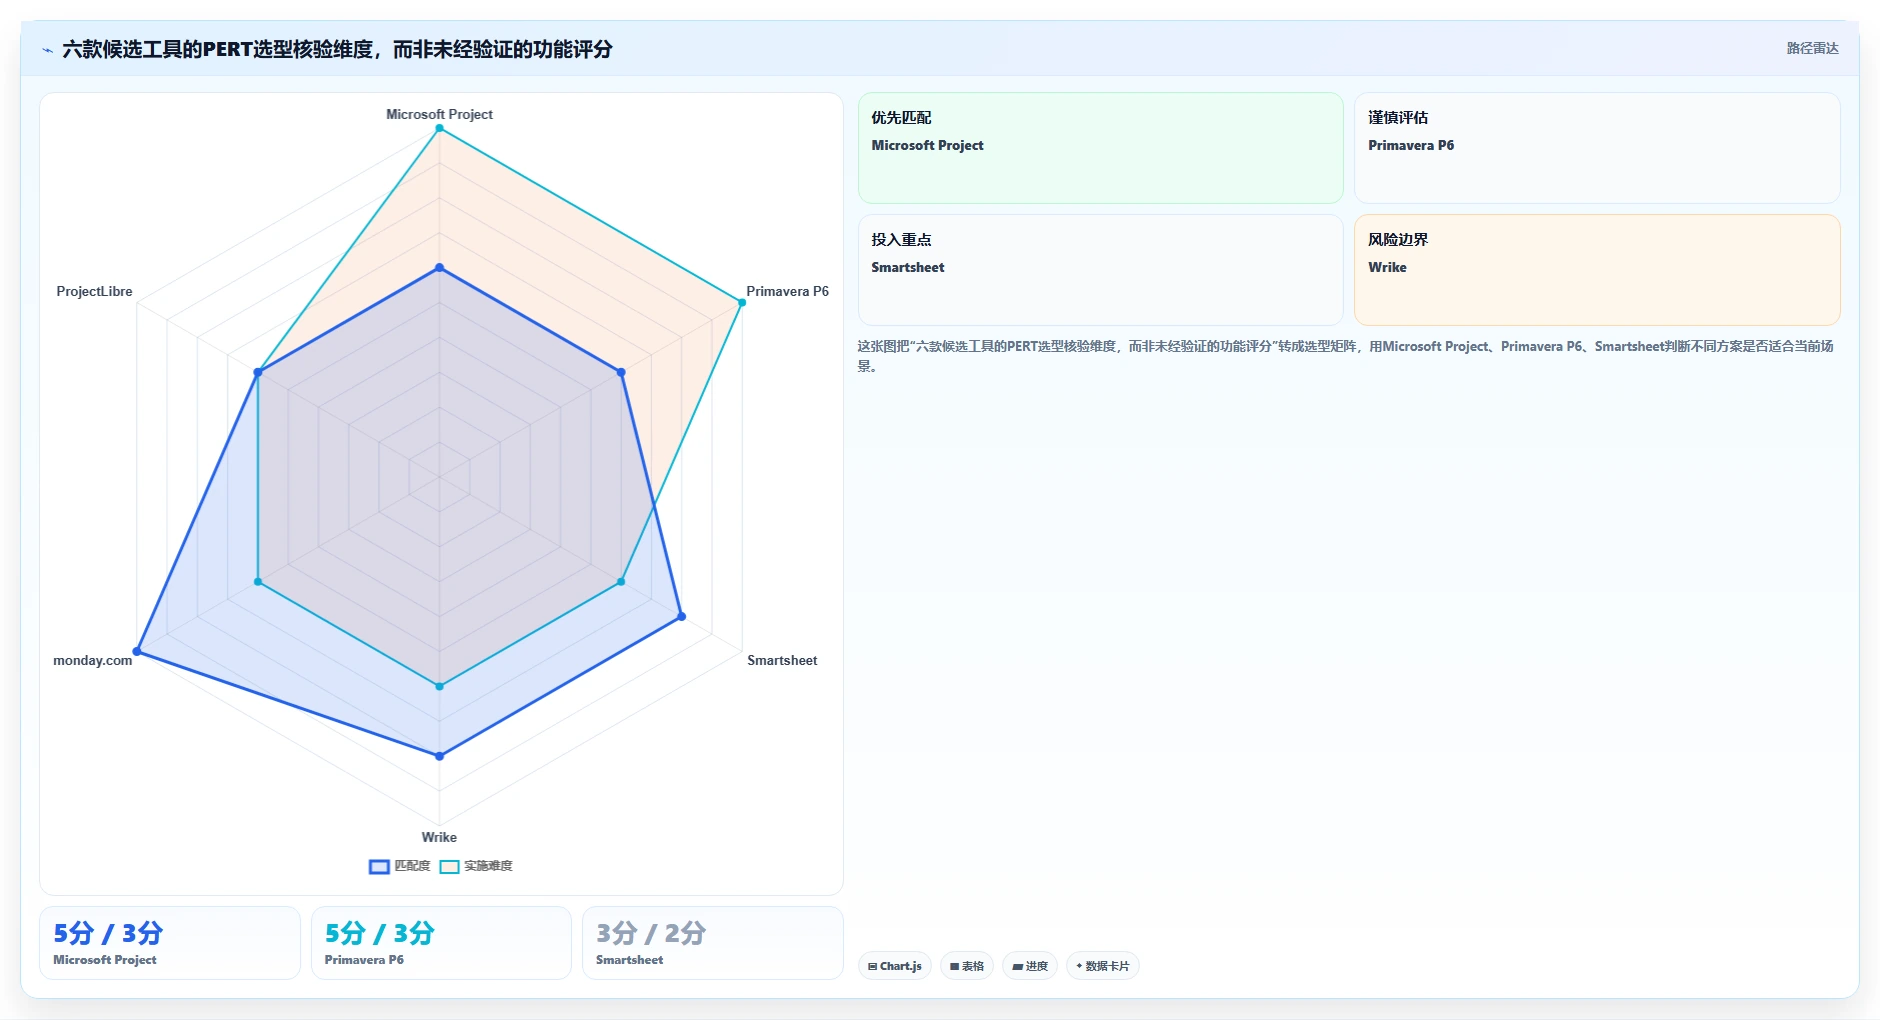The width and height of the screenshot is (1880, 1020).
Task: Click the 数据卡片 tag chip
Action: click(x=1102, y=966)
